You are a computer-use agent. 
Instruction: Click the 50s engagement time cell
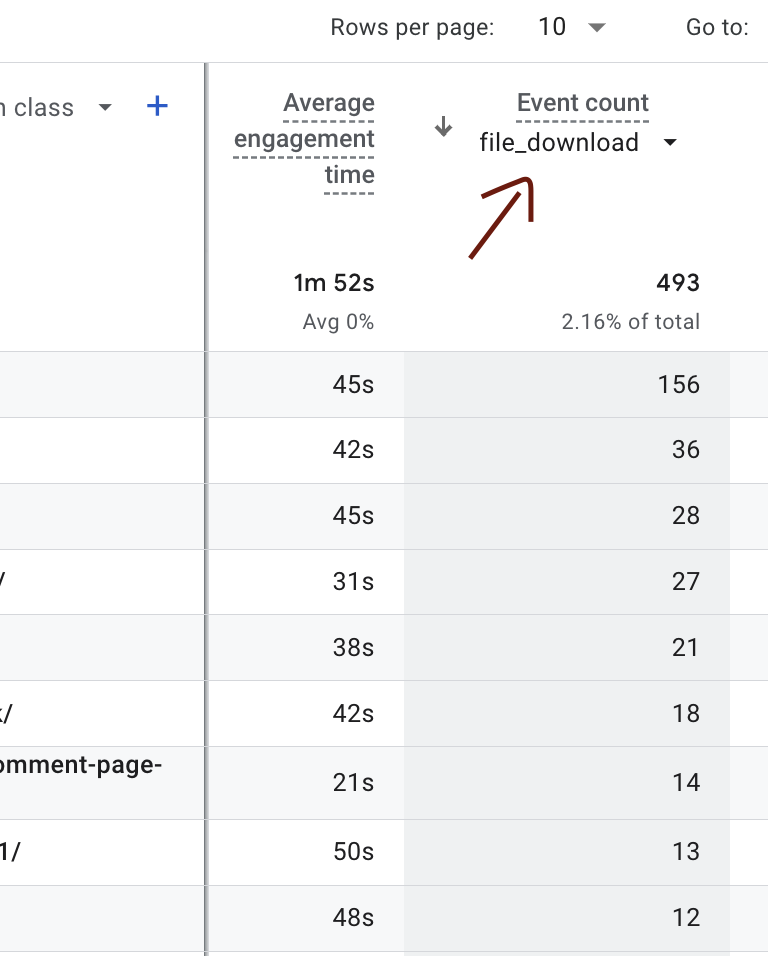(353, 852)
